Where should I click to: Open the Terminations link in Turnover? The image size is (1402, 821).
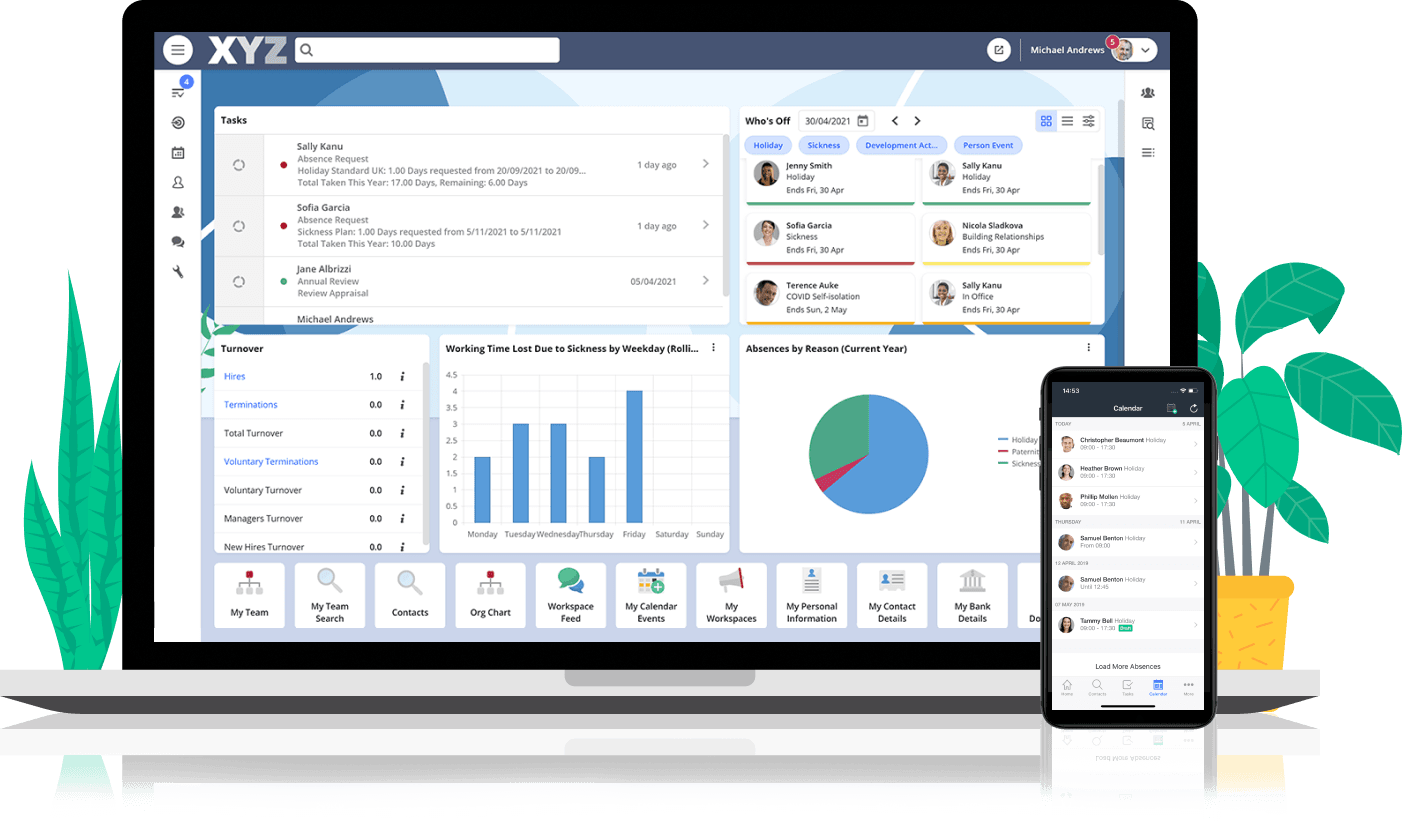tap(251, 405)
